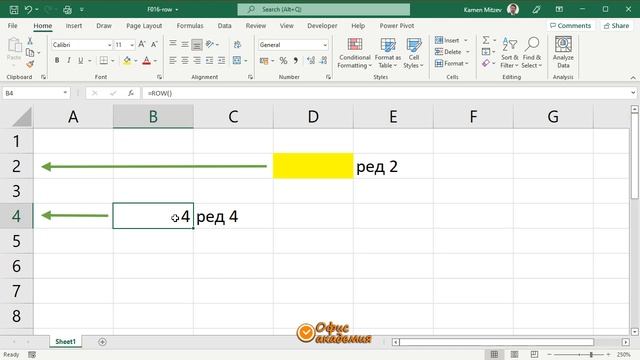The height and width of the screenshot is (360, 640).
Task: Apply the Borders icon
Action: point(104,60)
